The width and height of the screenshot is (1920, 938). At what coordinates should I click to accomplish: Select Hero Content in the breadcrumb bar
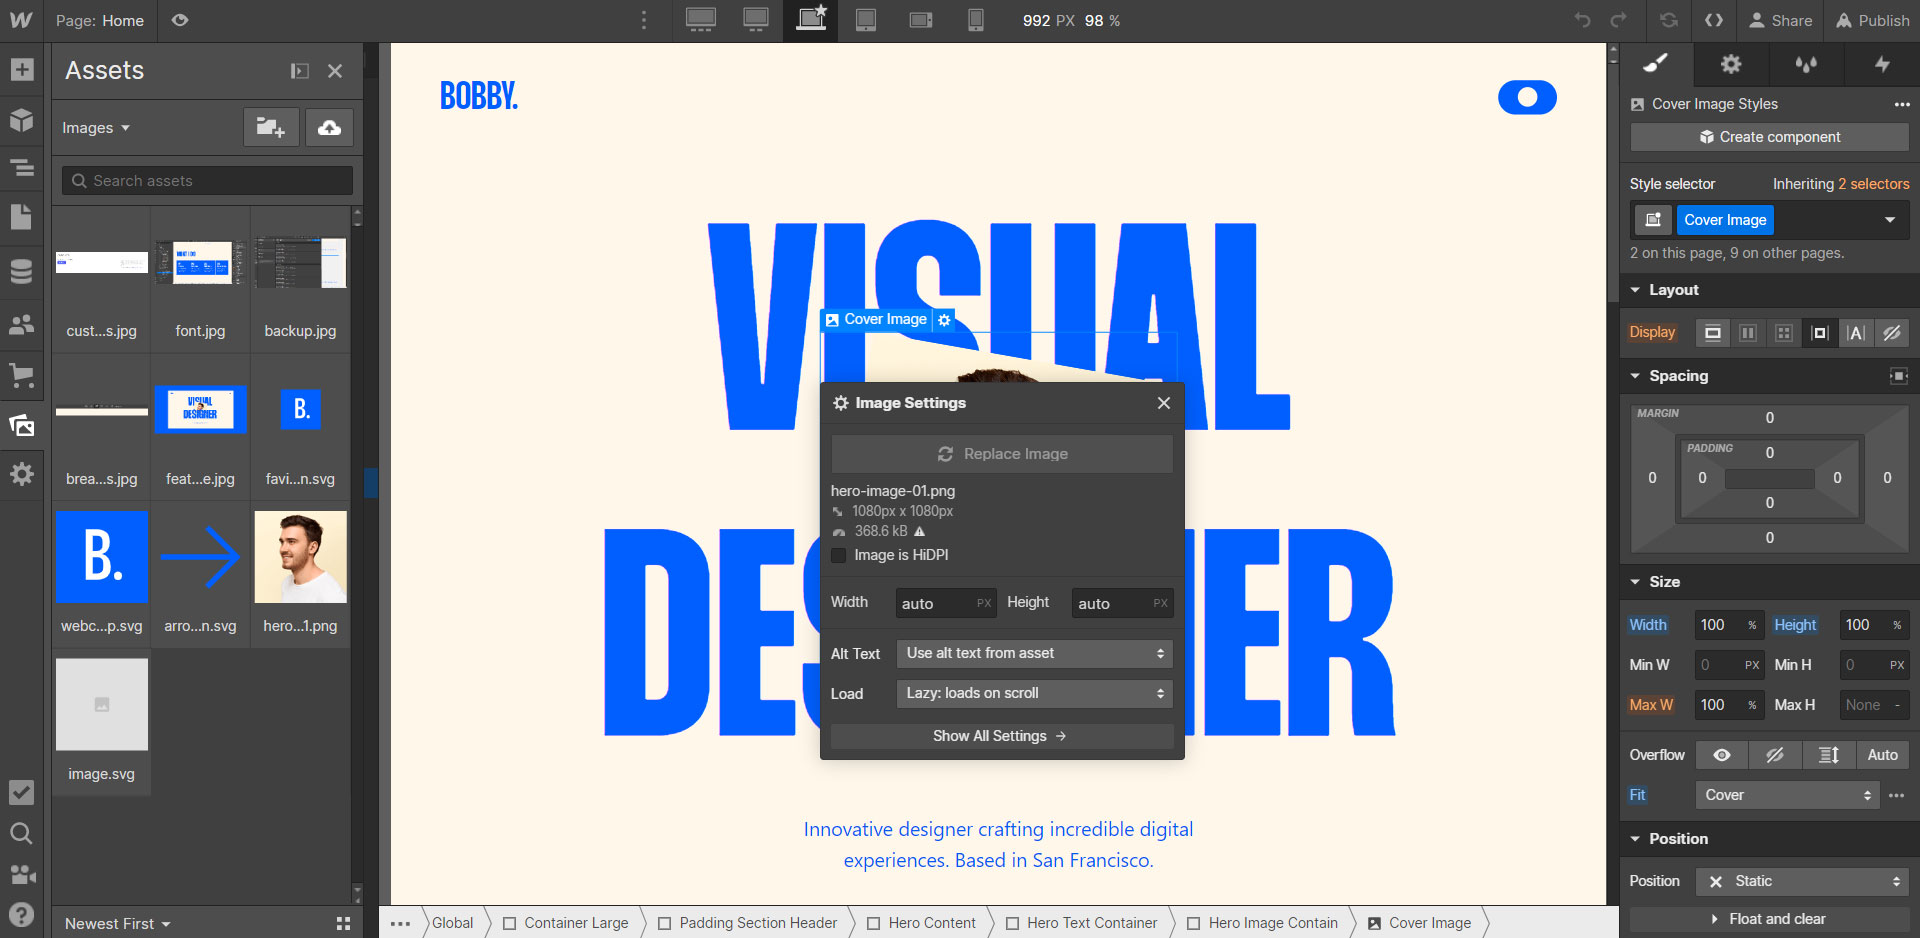[x=933, y=922]
